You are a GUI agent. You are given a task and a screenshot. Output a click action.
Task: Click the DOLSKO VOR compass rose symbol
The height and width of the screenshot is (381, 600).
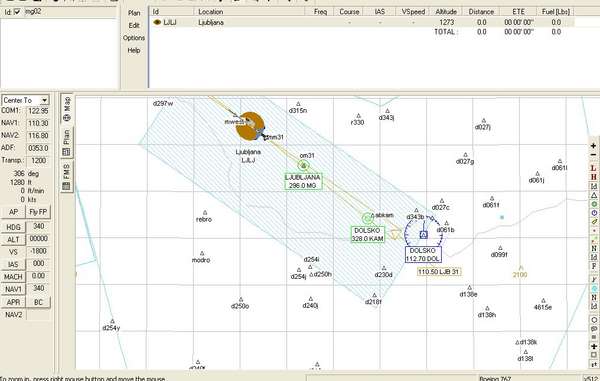point(423,234)
